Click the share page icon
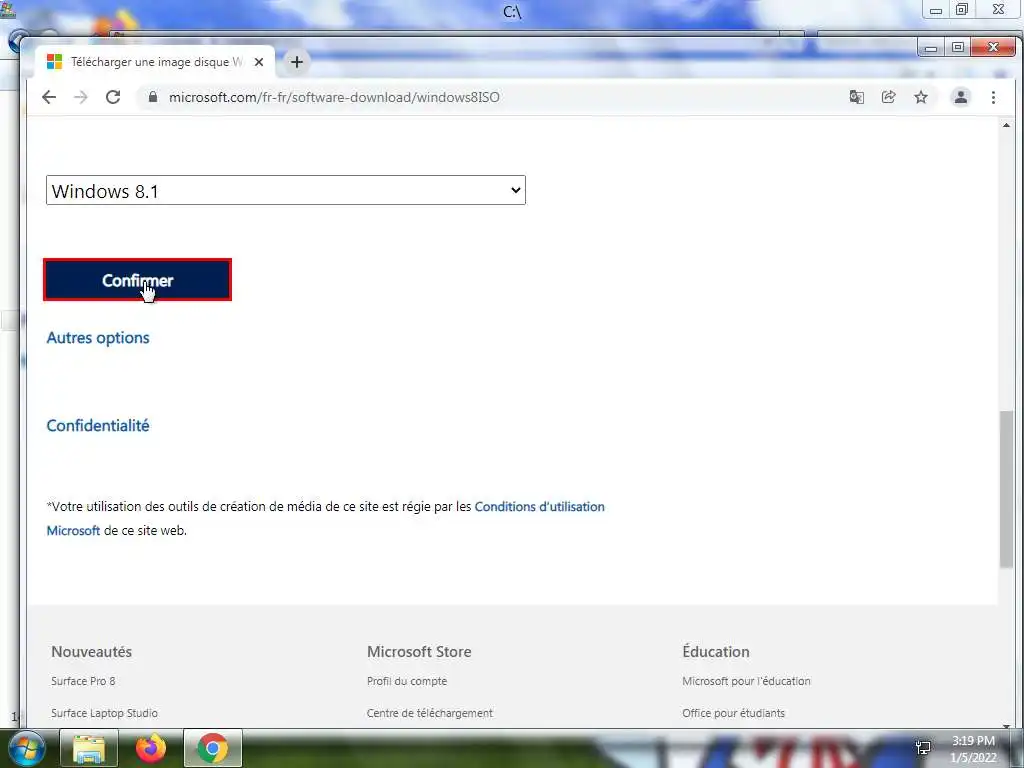This screenshot has height=768, width=1024. click(x=888, y=97)
